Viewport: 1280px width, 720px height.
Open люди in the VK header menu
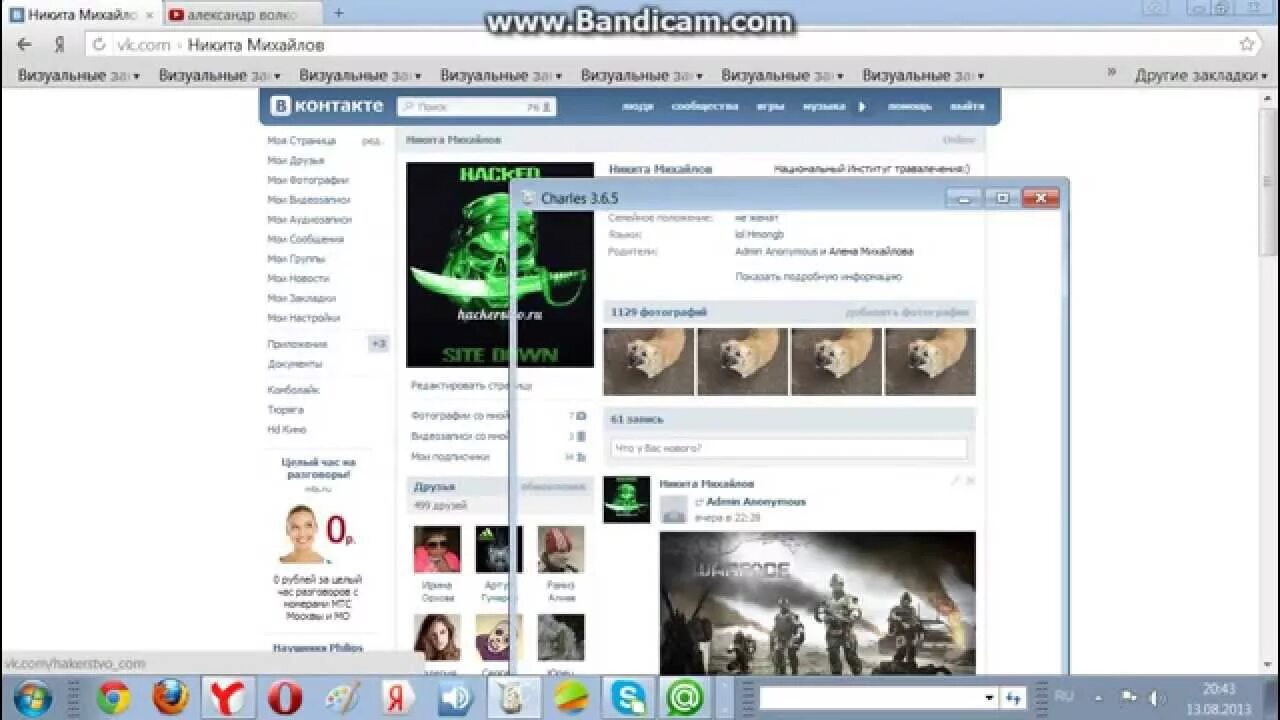pyautogui.click(x=638, y=106)
